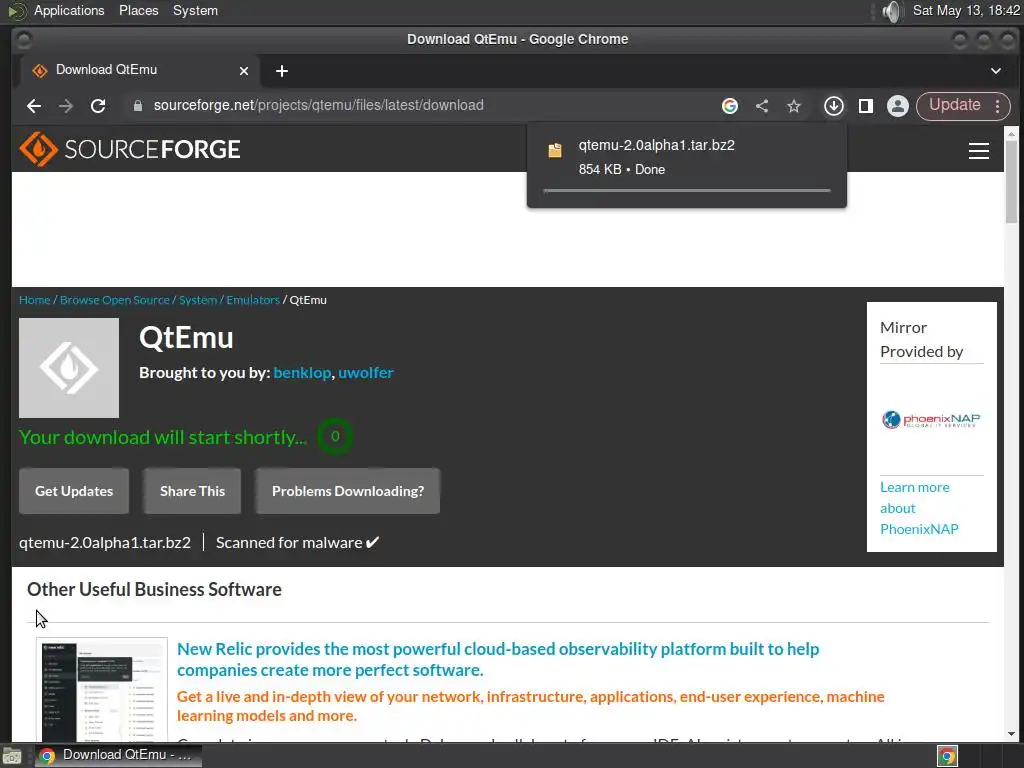Click the Download QtEmu taskbar window button
This screenshot has width=1024, height=768.
[x=118, y=756]
